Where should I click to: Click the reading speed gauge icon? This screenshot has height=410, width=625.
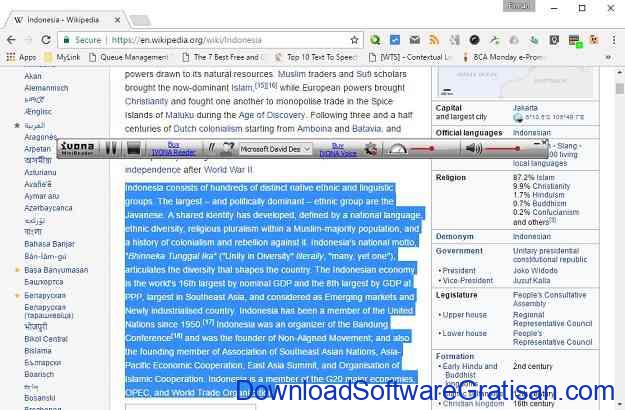[x=397, y=149]
